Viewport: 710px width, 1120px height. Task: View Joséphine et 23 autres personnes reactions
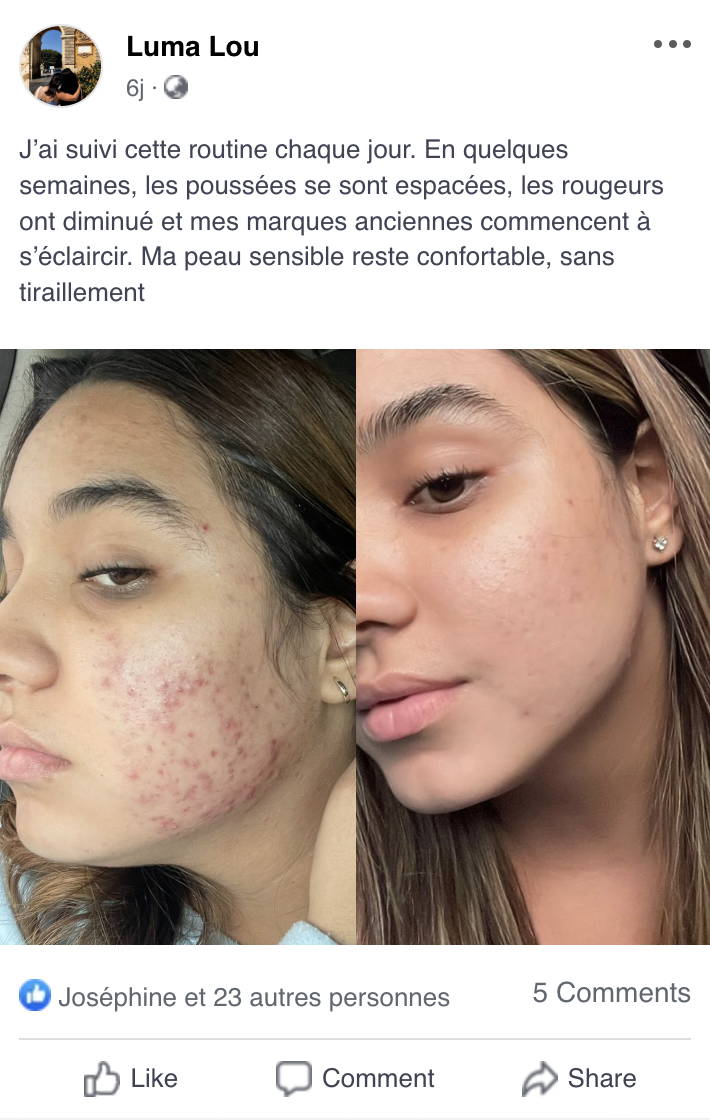coord(254,997)
